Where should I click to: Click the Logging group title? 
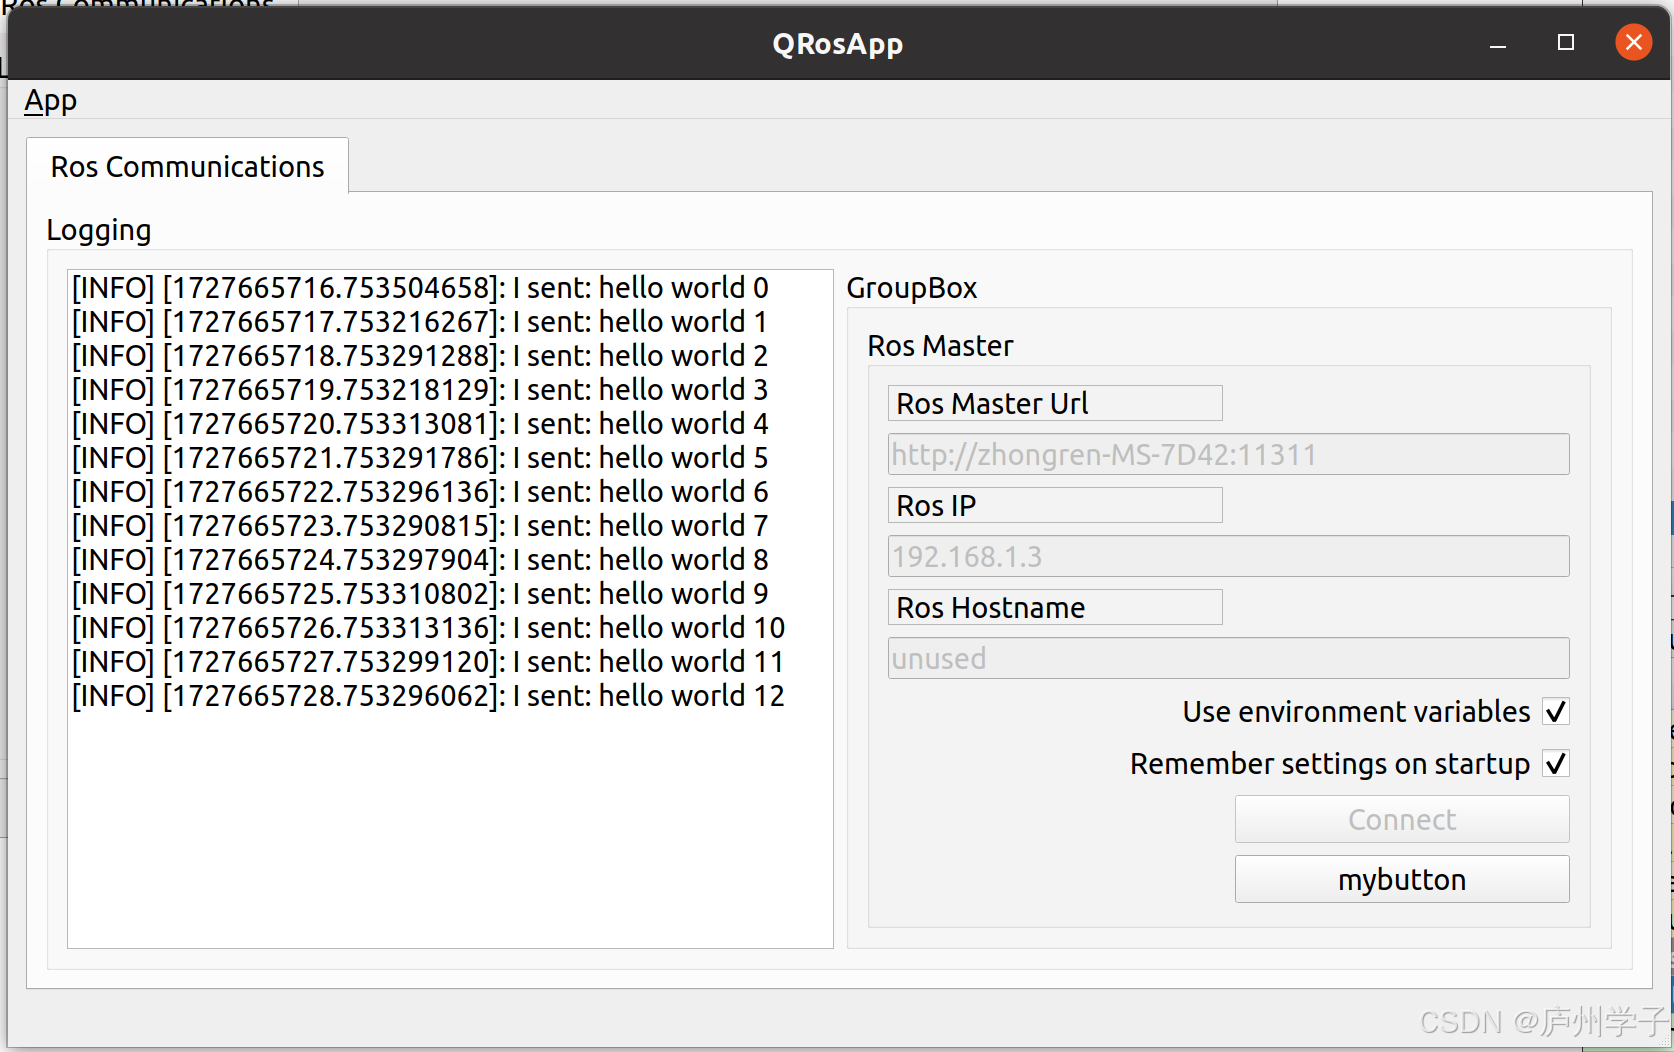[99, 230]
